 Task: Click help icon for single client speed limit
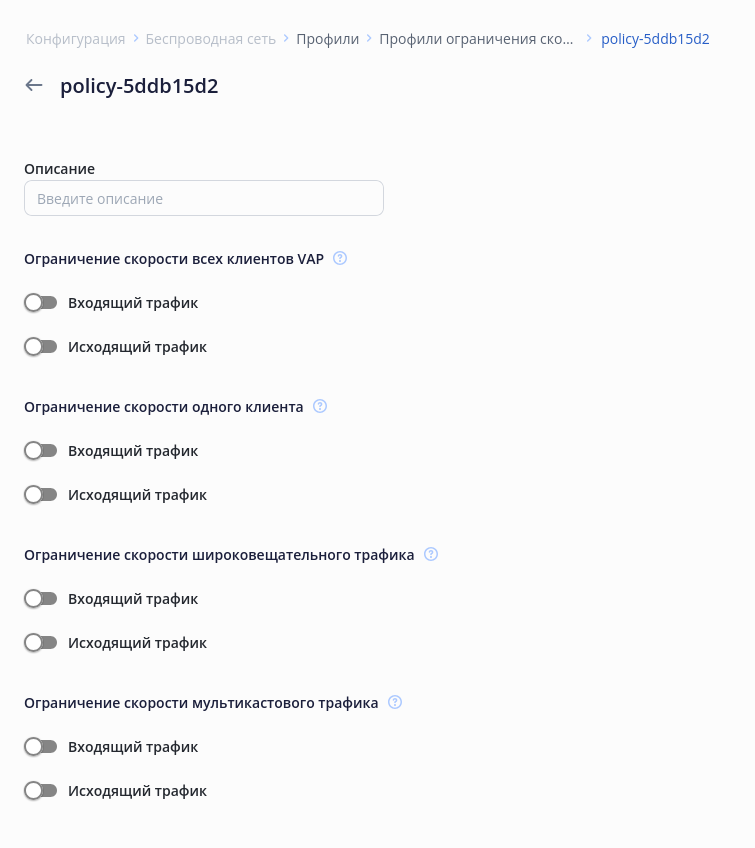click(320, 406)
